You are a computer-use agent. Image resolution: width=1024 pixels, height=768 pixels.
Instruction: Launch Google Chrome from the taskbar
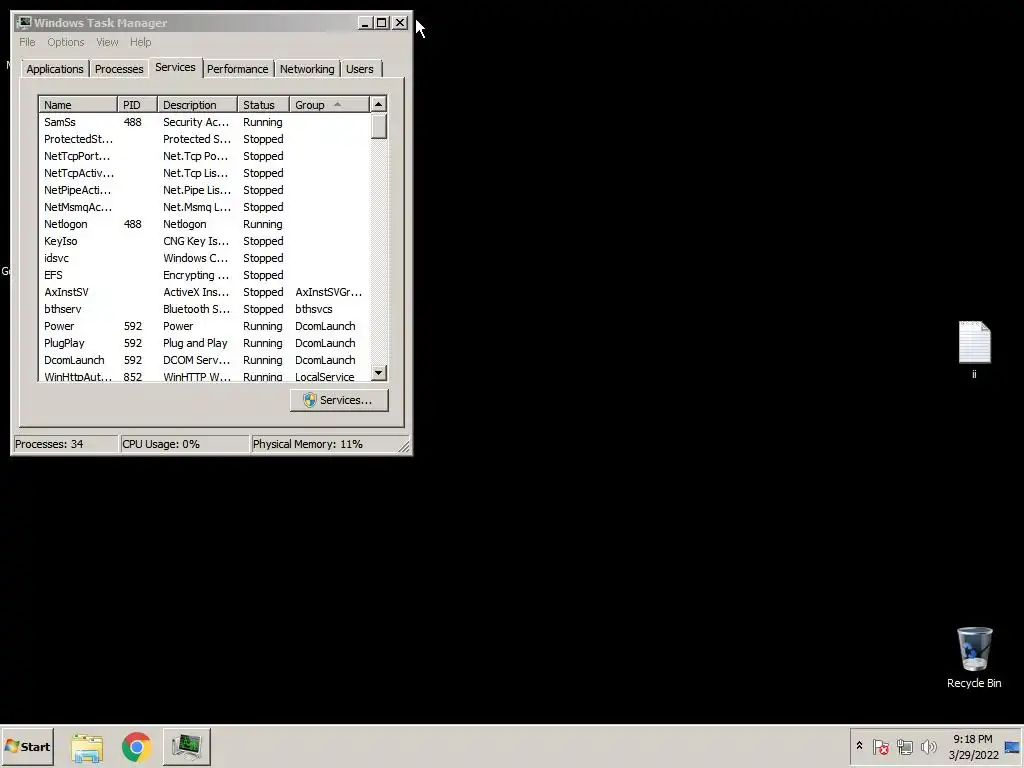(x=136, y=747)
